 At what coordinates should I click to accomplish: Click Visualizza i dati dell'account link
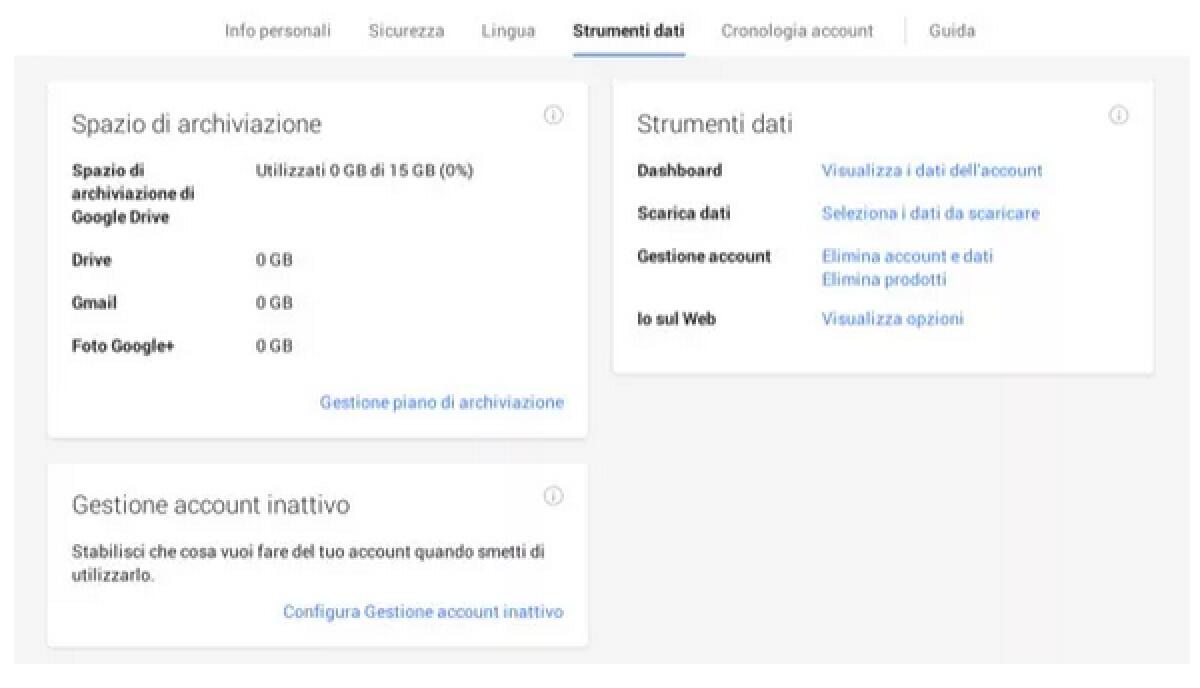click(933, 170)
